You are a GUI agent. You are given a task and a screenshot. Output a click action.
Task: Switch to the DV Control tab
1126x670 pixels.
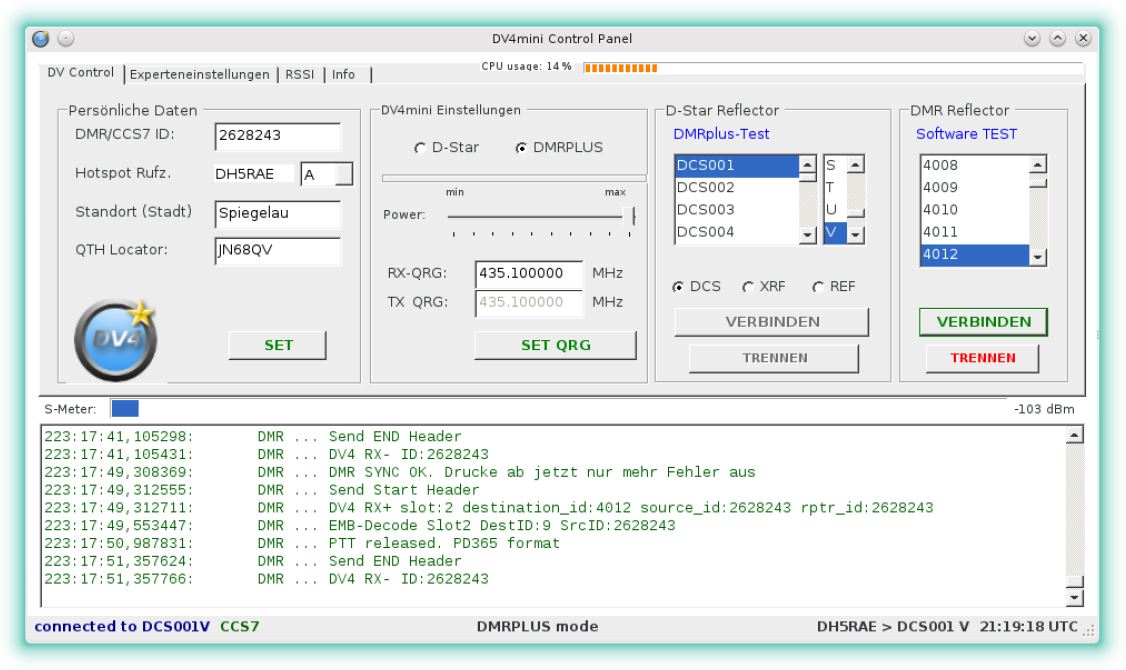coord(80,73)
